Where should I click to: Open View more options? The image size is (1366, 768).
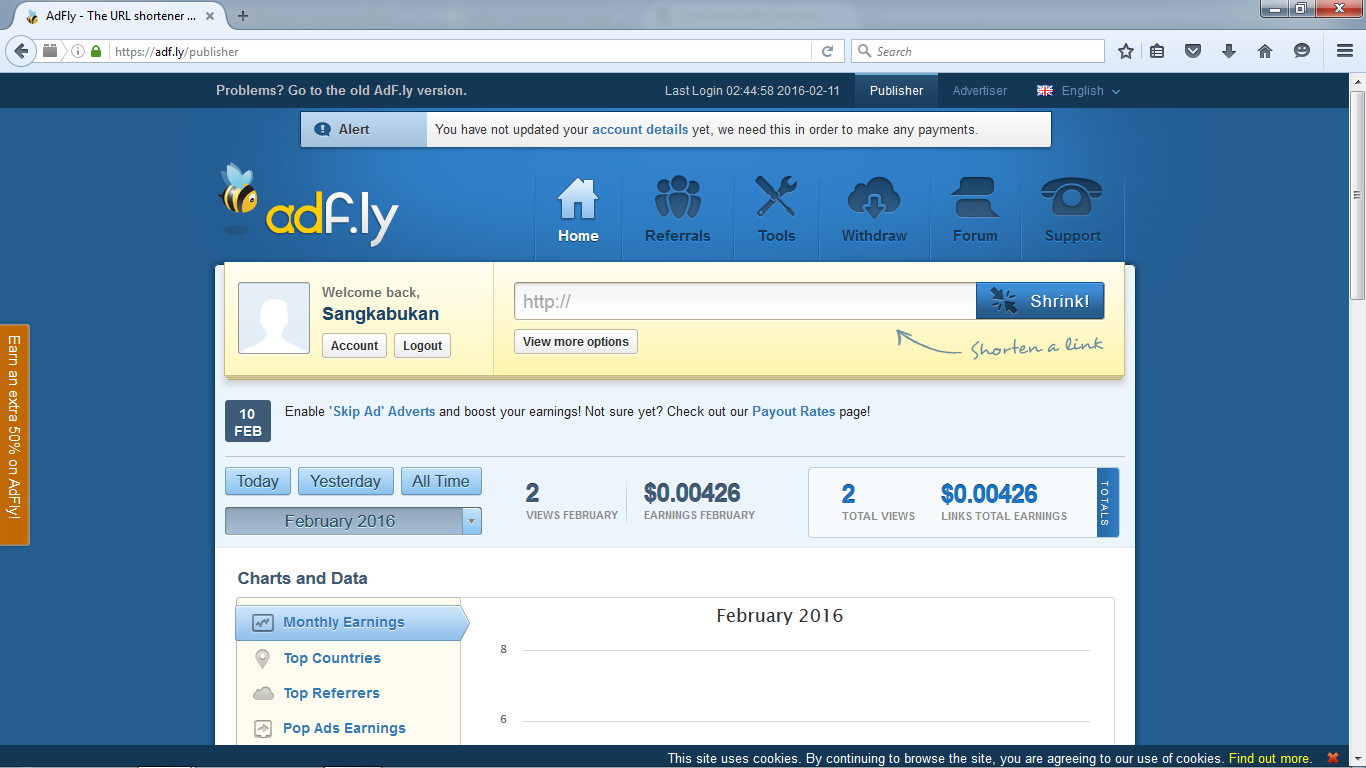click(x=575, y=341)
